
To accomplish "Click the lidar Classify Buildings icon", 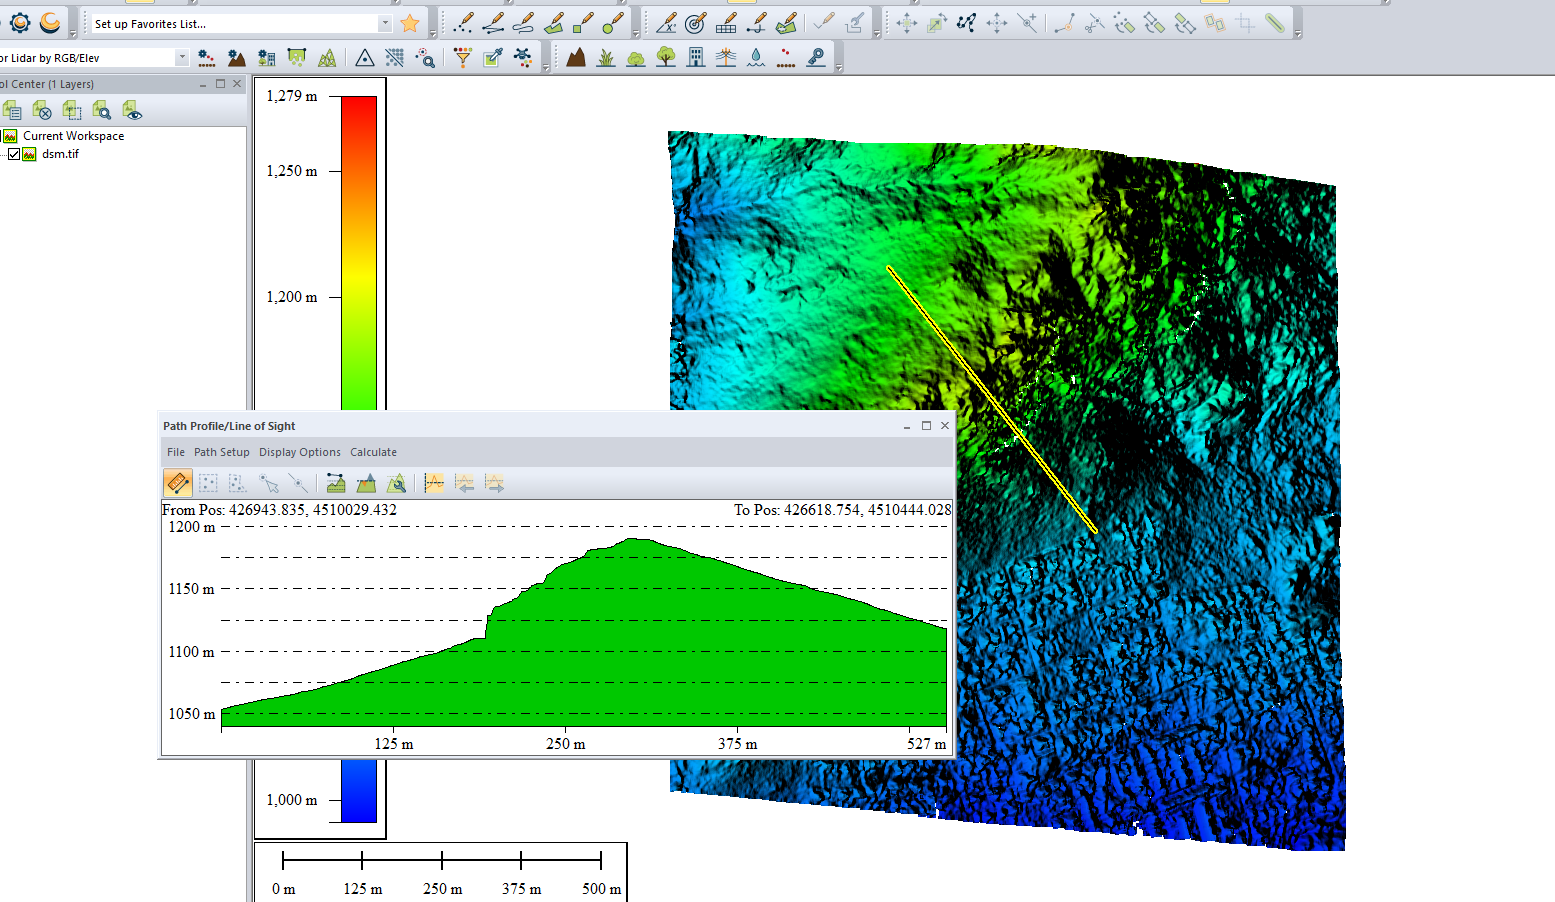I will pos(266,58).
